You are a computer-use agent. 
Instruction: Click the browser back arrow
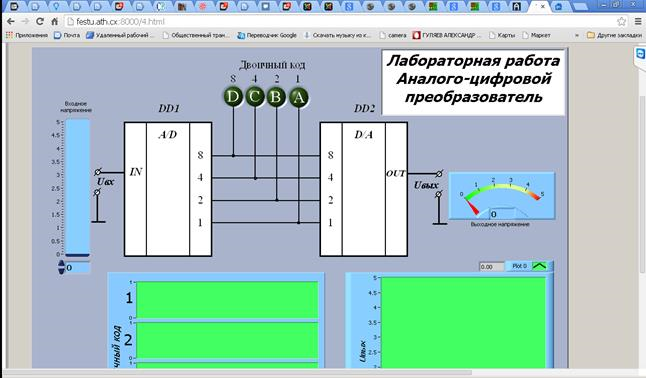coord(11,21)
